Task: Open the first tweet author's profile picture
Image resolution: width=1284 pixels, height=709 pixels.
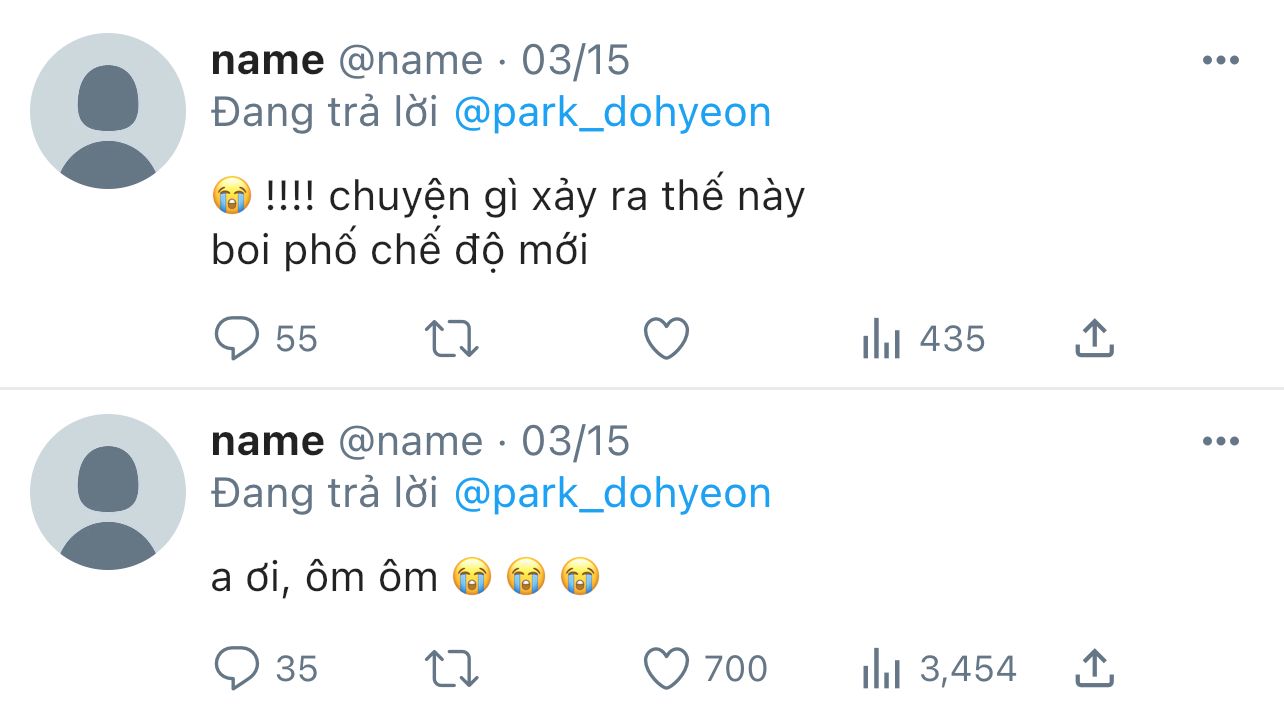Action: pyautogui.click(x=108, y=111)
